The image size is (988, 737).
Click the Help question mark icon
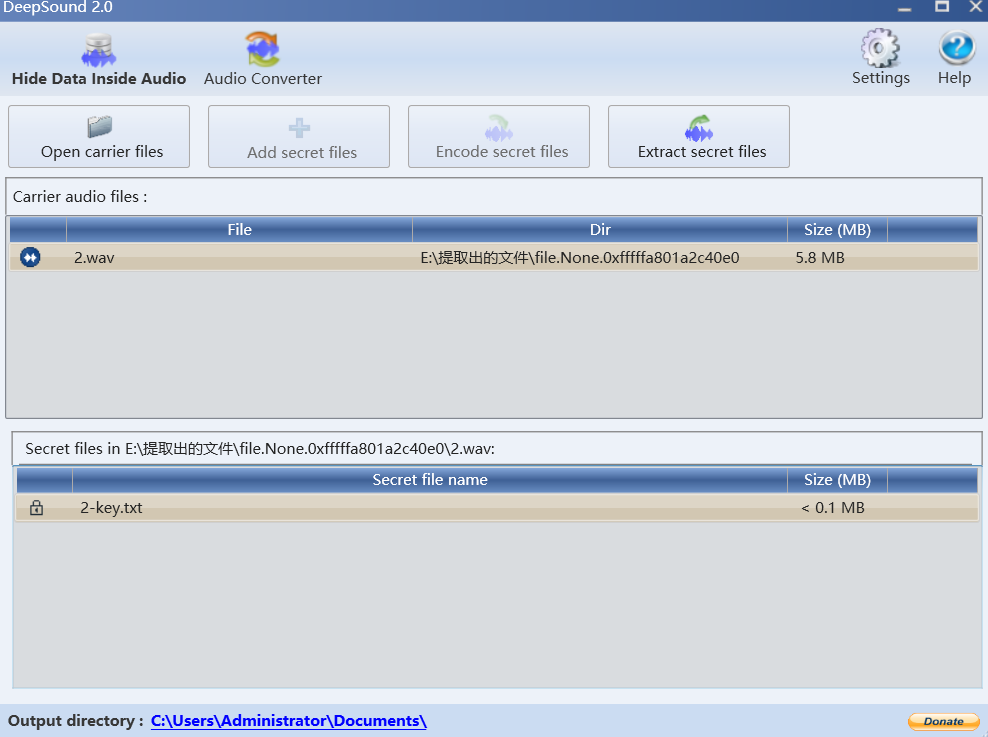(x=956, y=48)
